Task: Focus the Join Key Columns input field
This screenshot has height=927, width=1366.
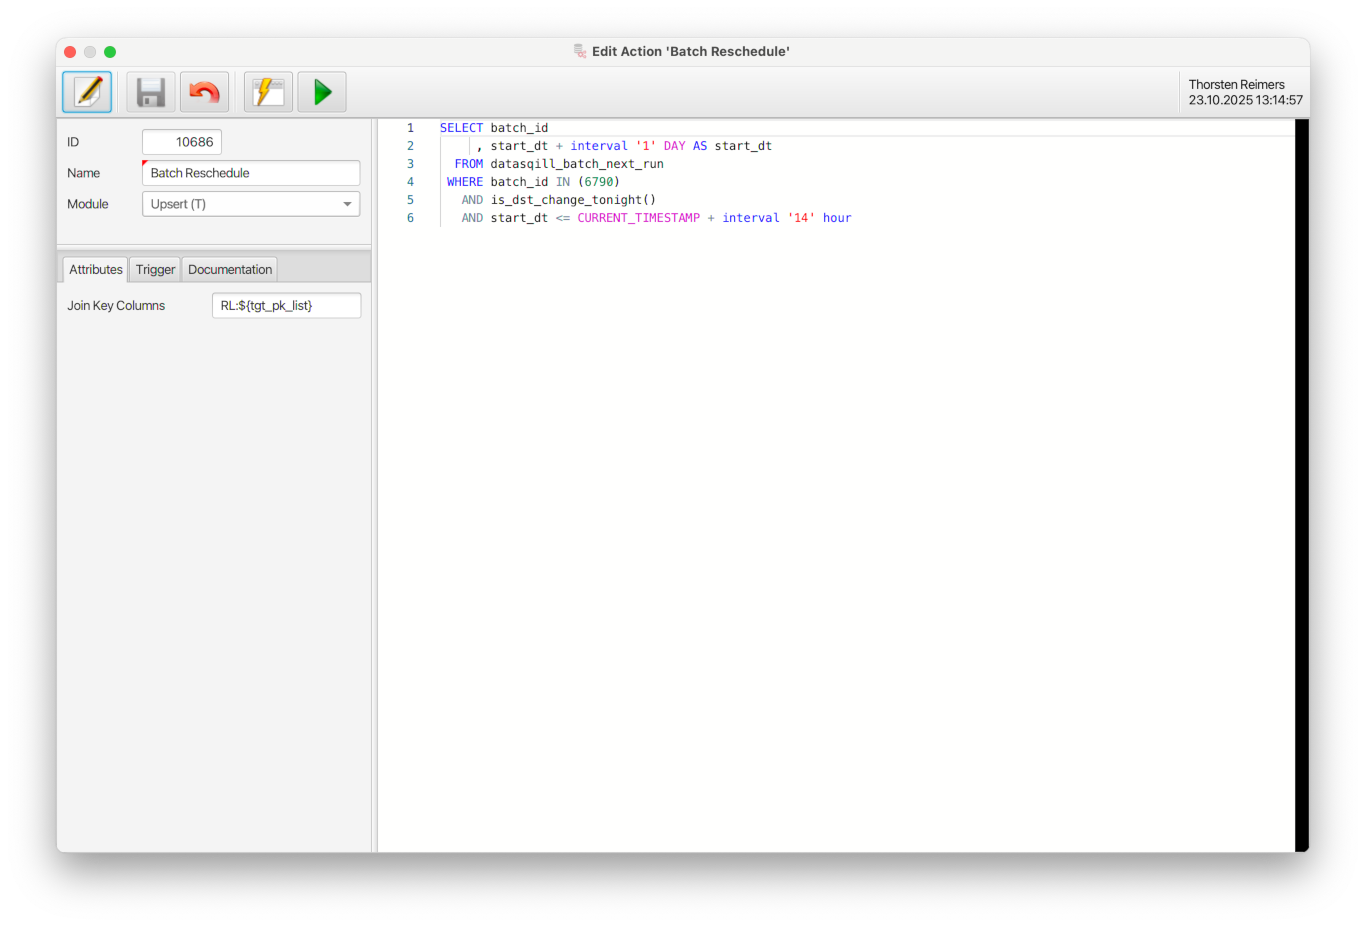Action: tap(286, 306)
